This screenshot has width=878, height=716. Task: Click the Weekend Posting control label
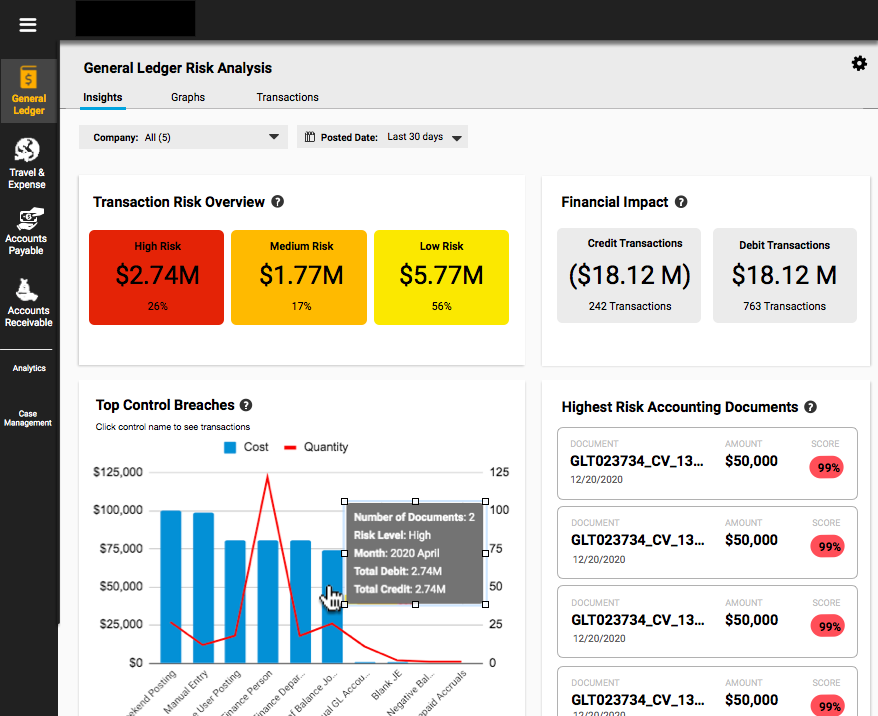[151, 693]
